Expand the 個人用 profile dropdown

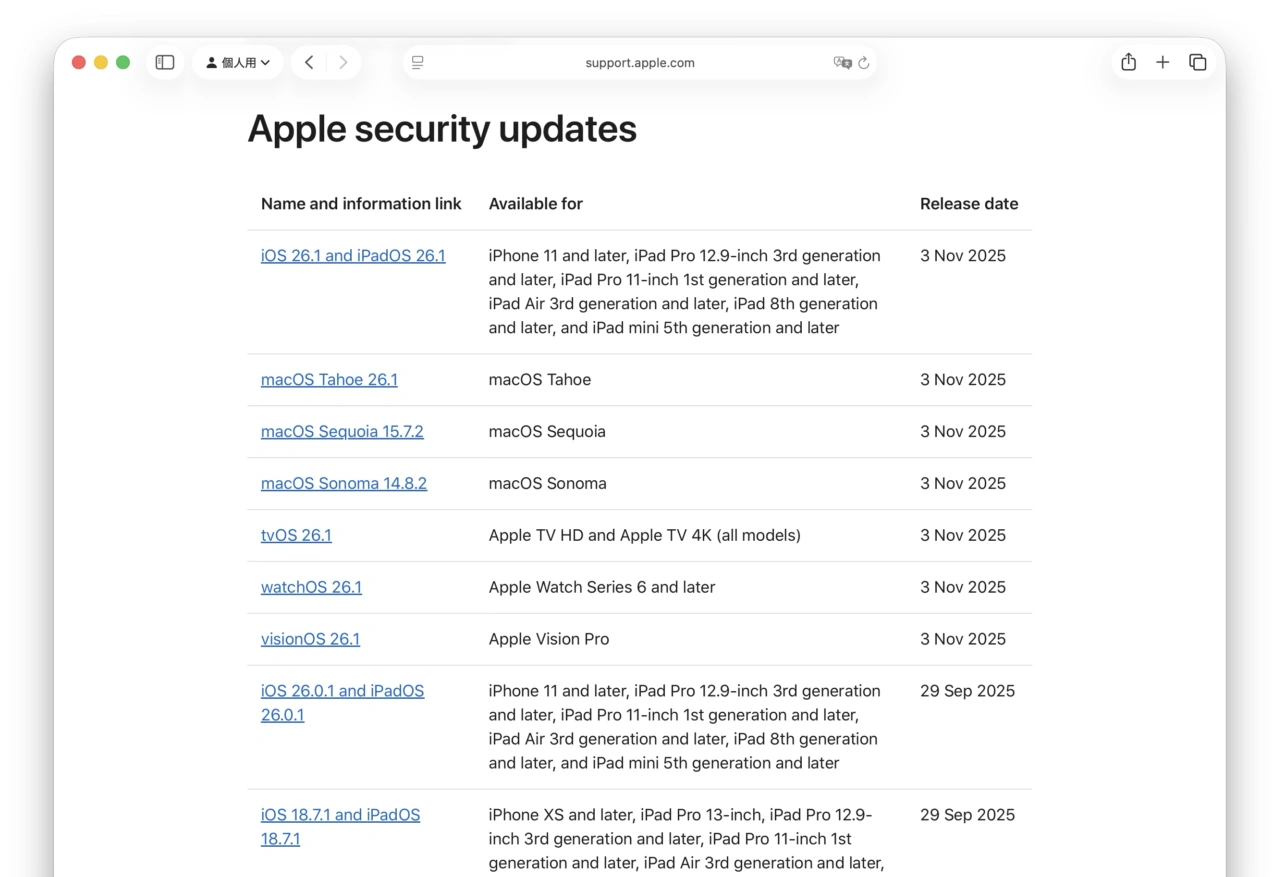(238, 62)
